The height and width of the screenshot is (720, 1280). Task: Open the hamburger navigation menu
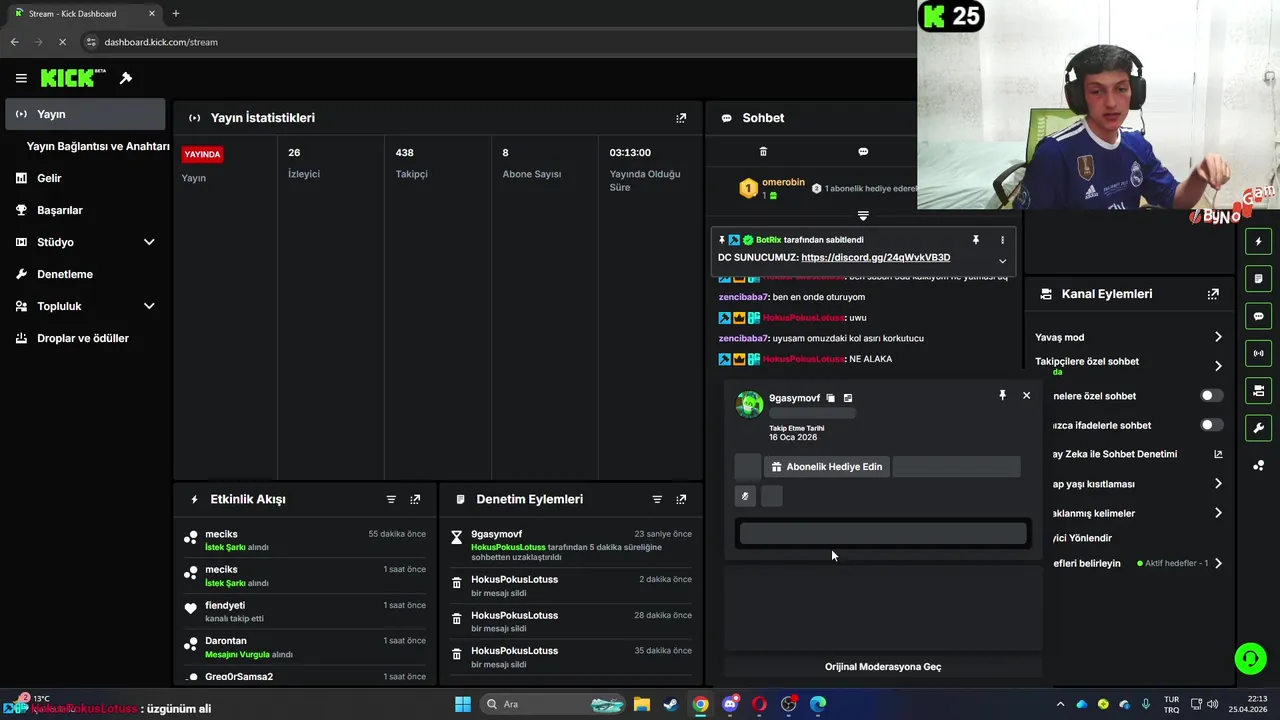pos(21,78)
